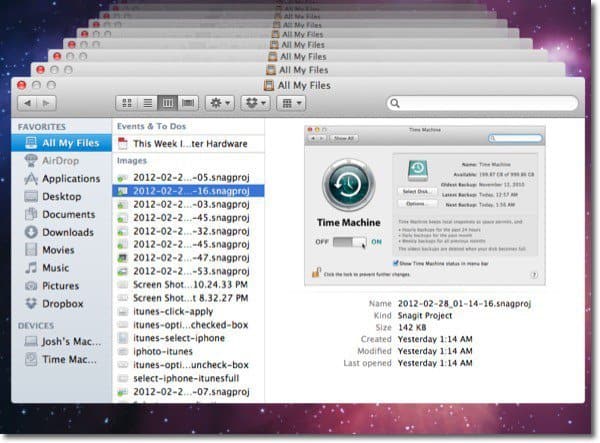Click the All My Files sidebar icon
This screenshot has width=600, height=443.
(31, 143)
